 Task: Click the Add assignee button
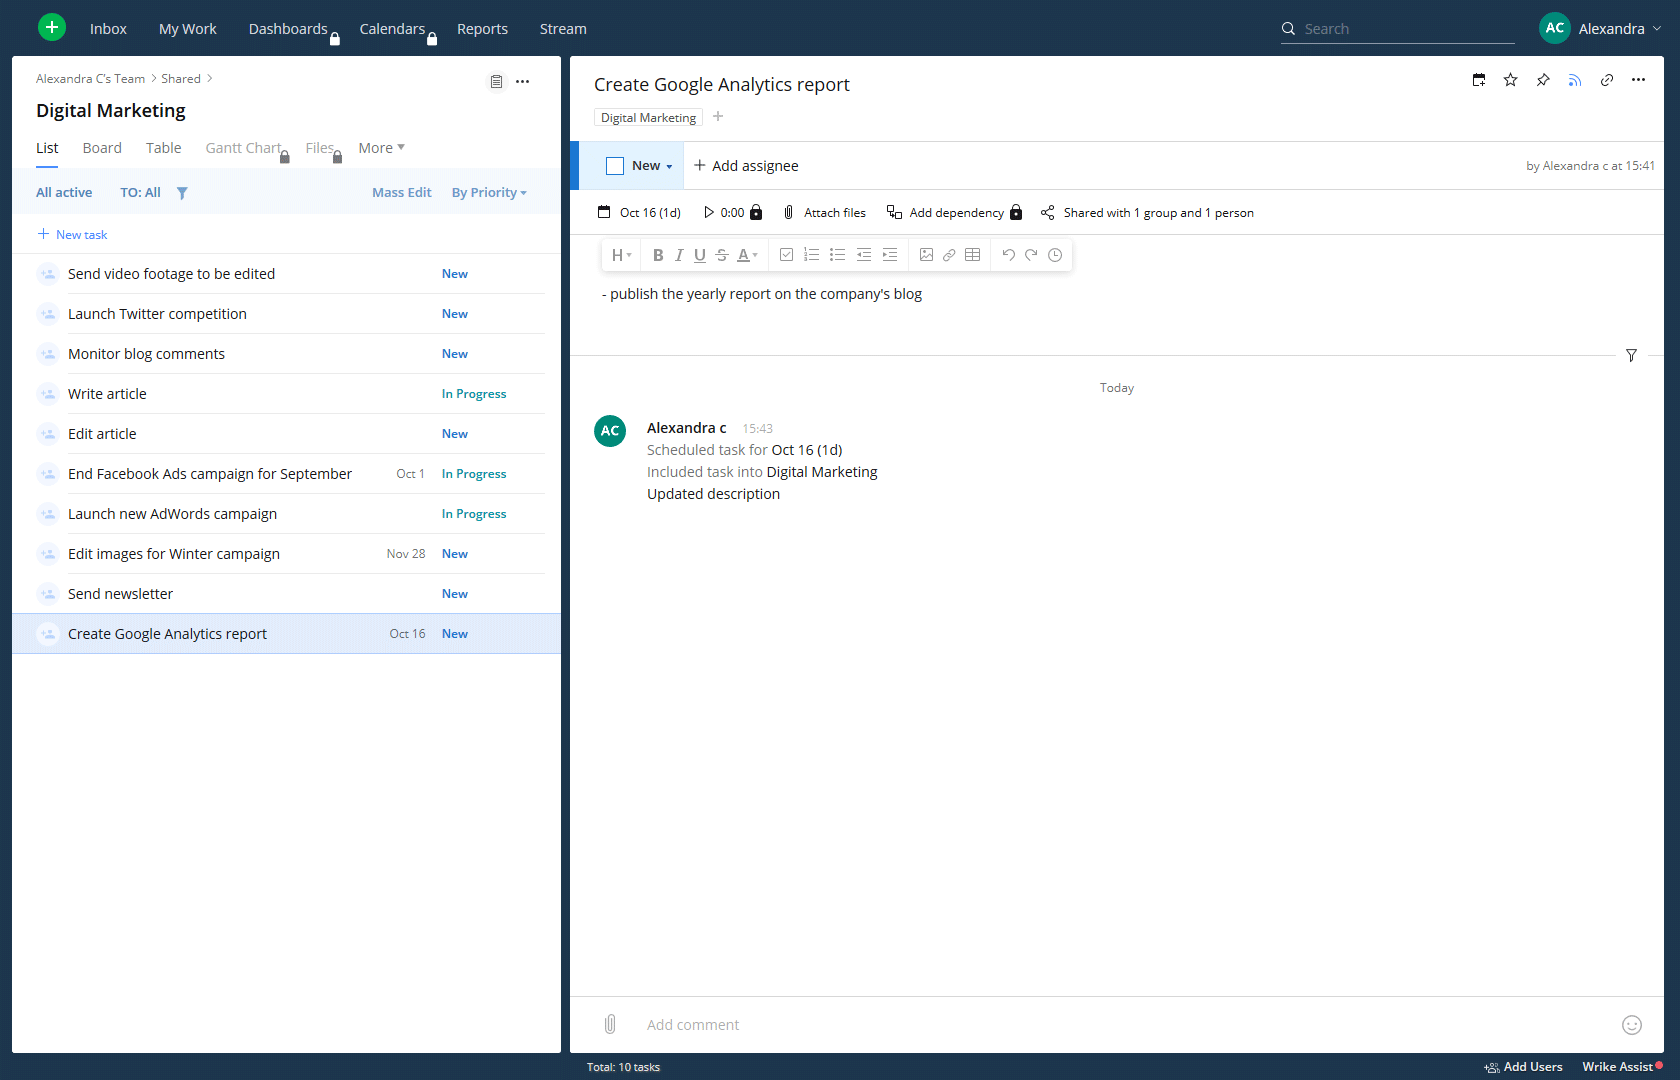coord(745,165)
